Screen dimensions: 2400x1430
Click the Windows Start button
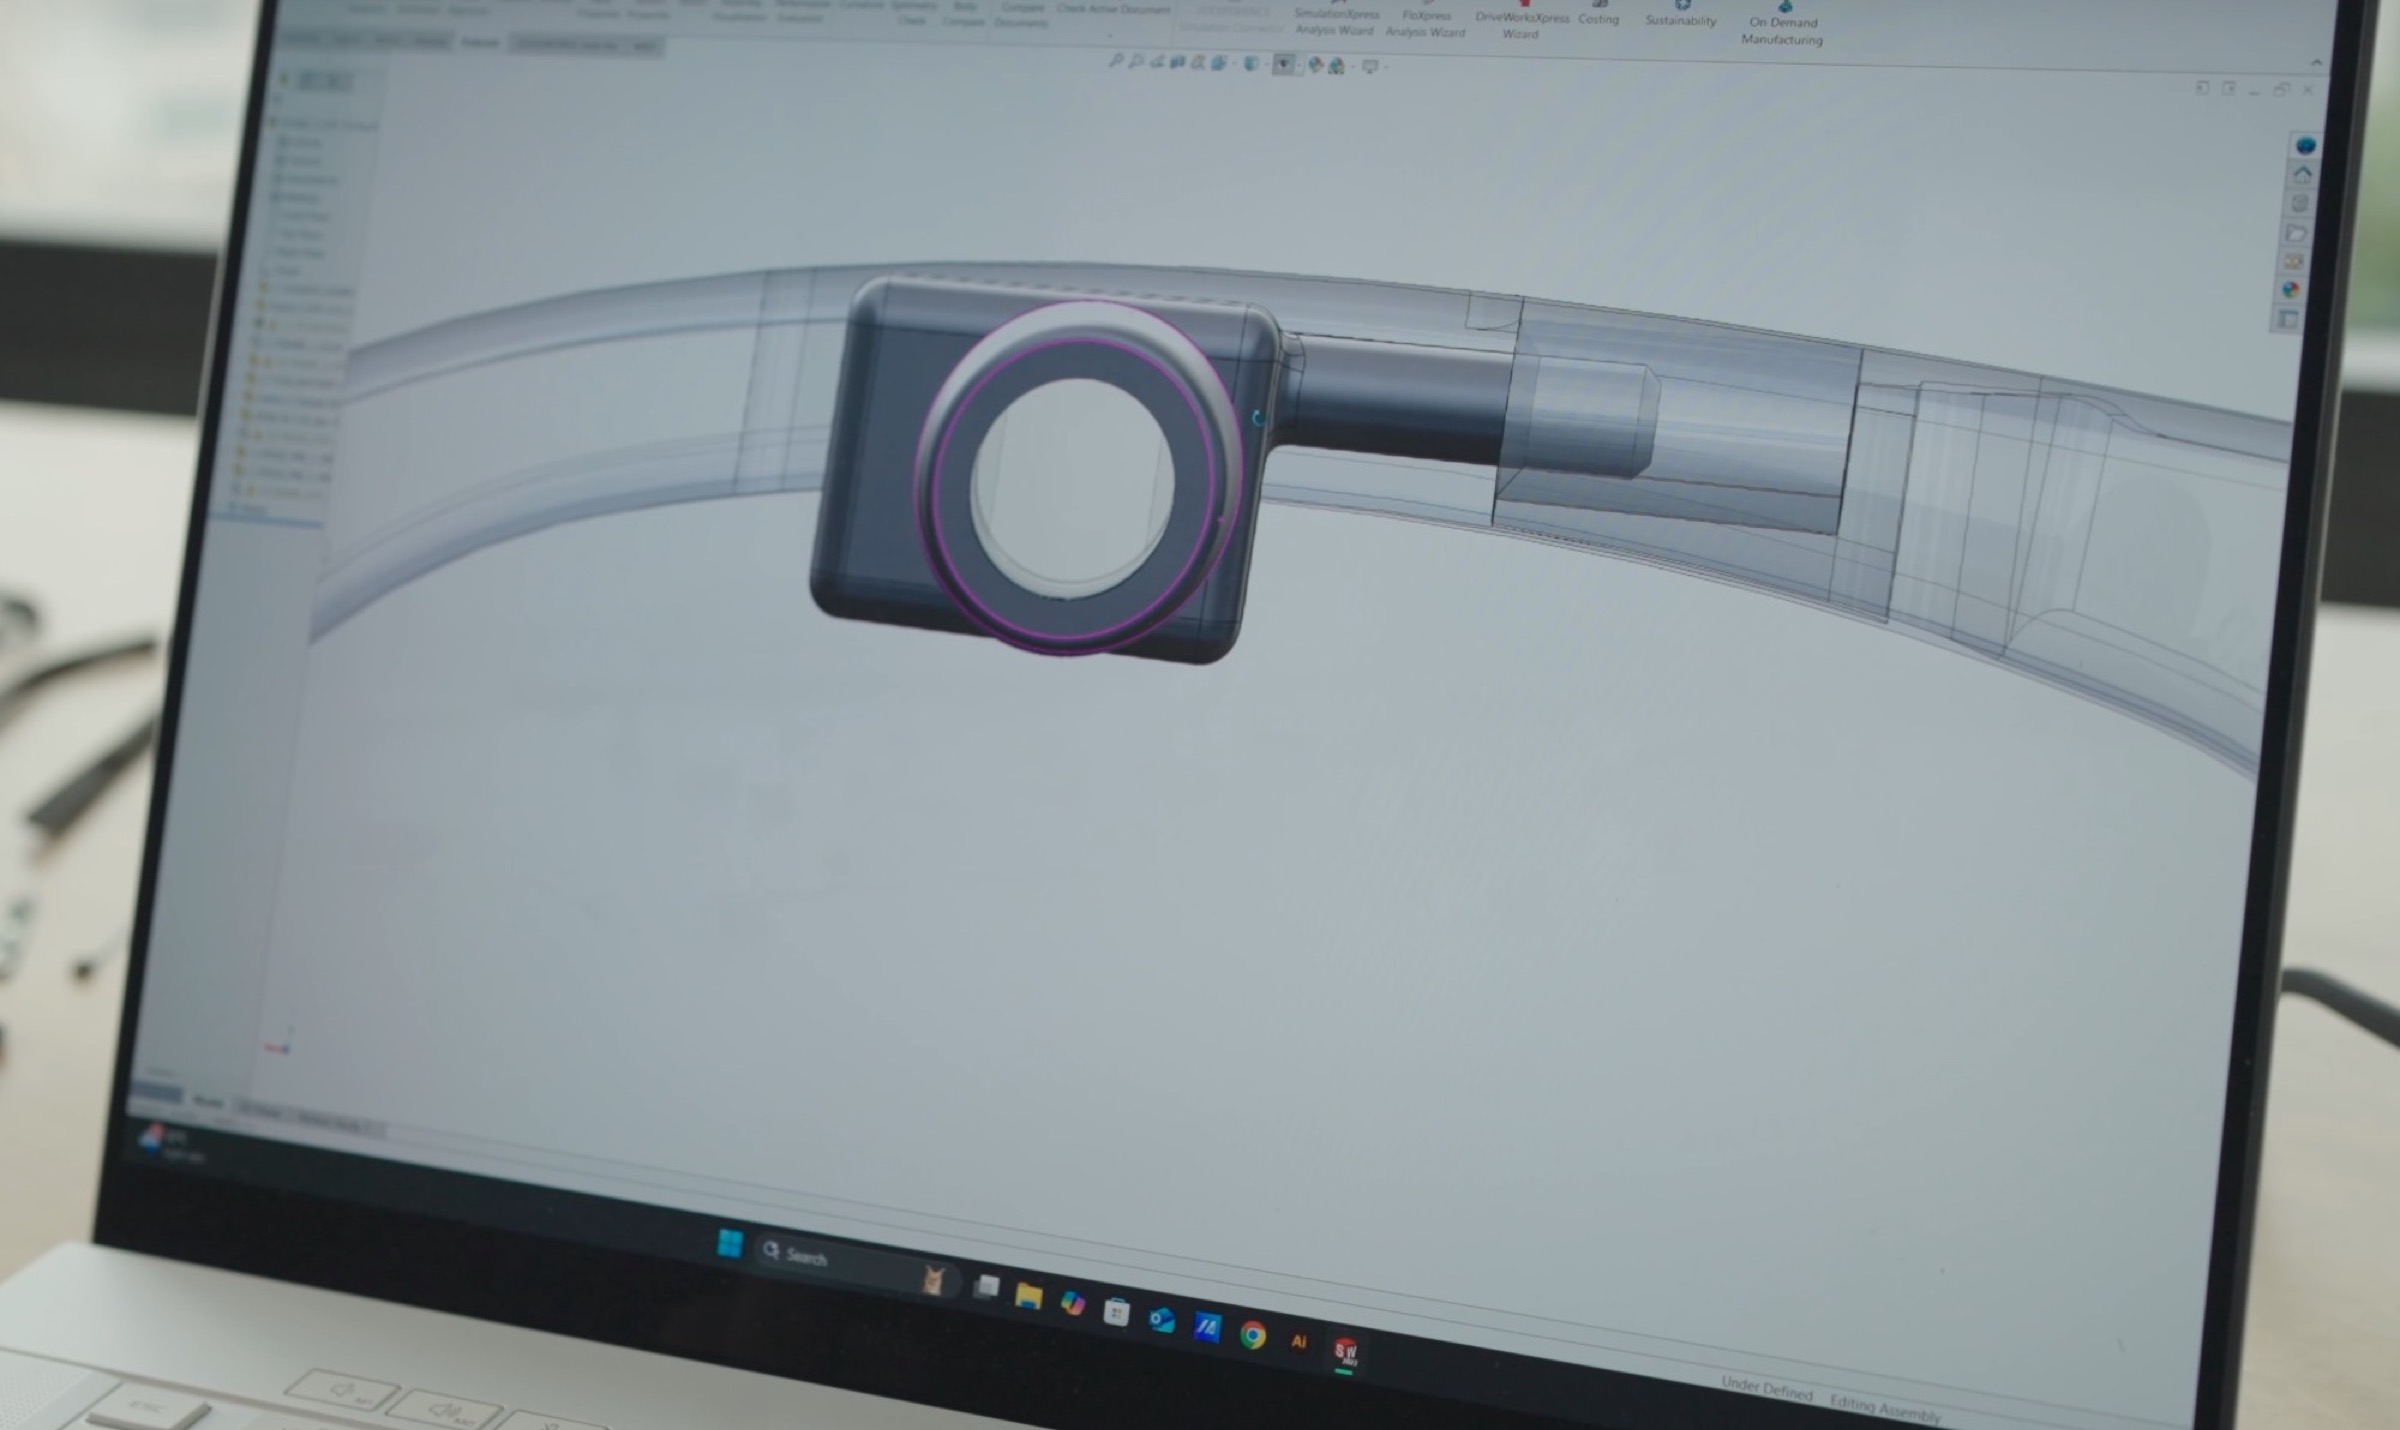(x=730, y=1245)
